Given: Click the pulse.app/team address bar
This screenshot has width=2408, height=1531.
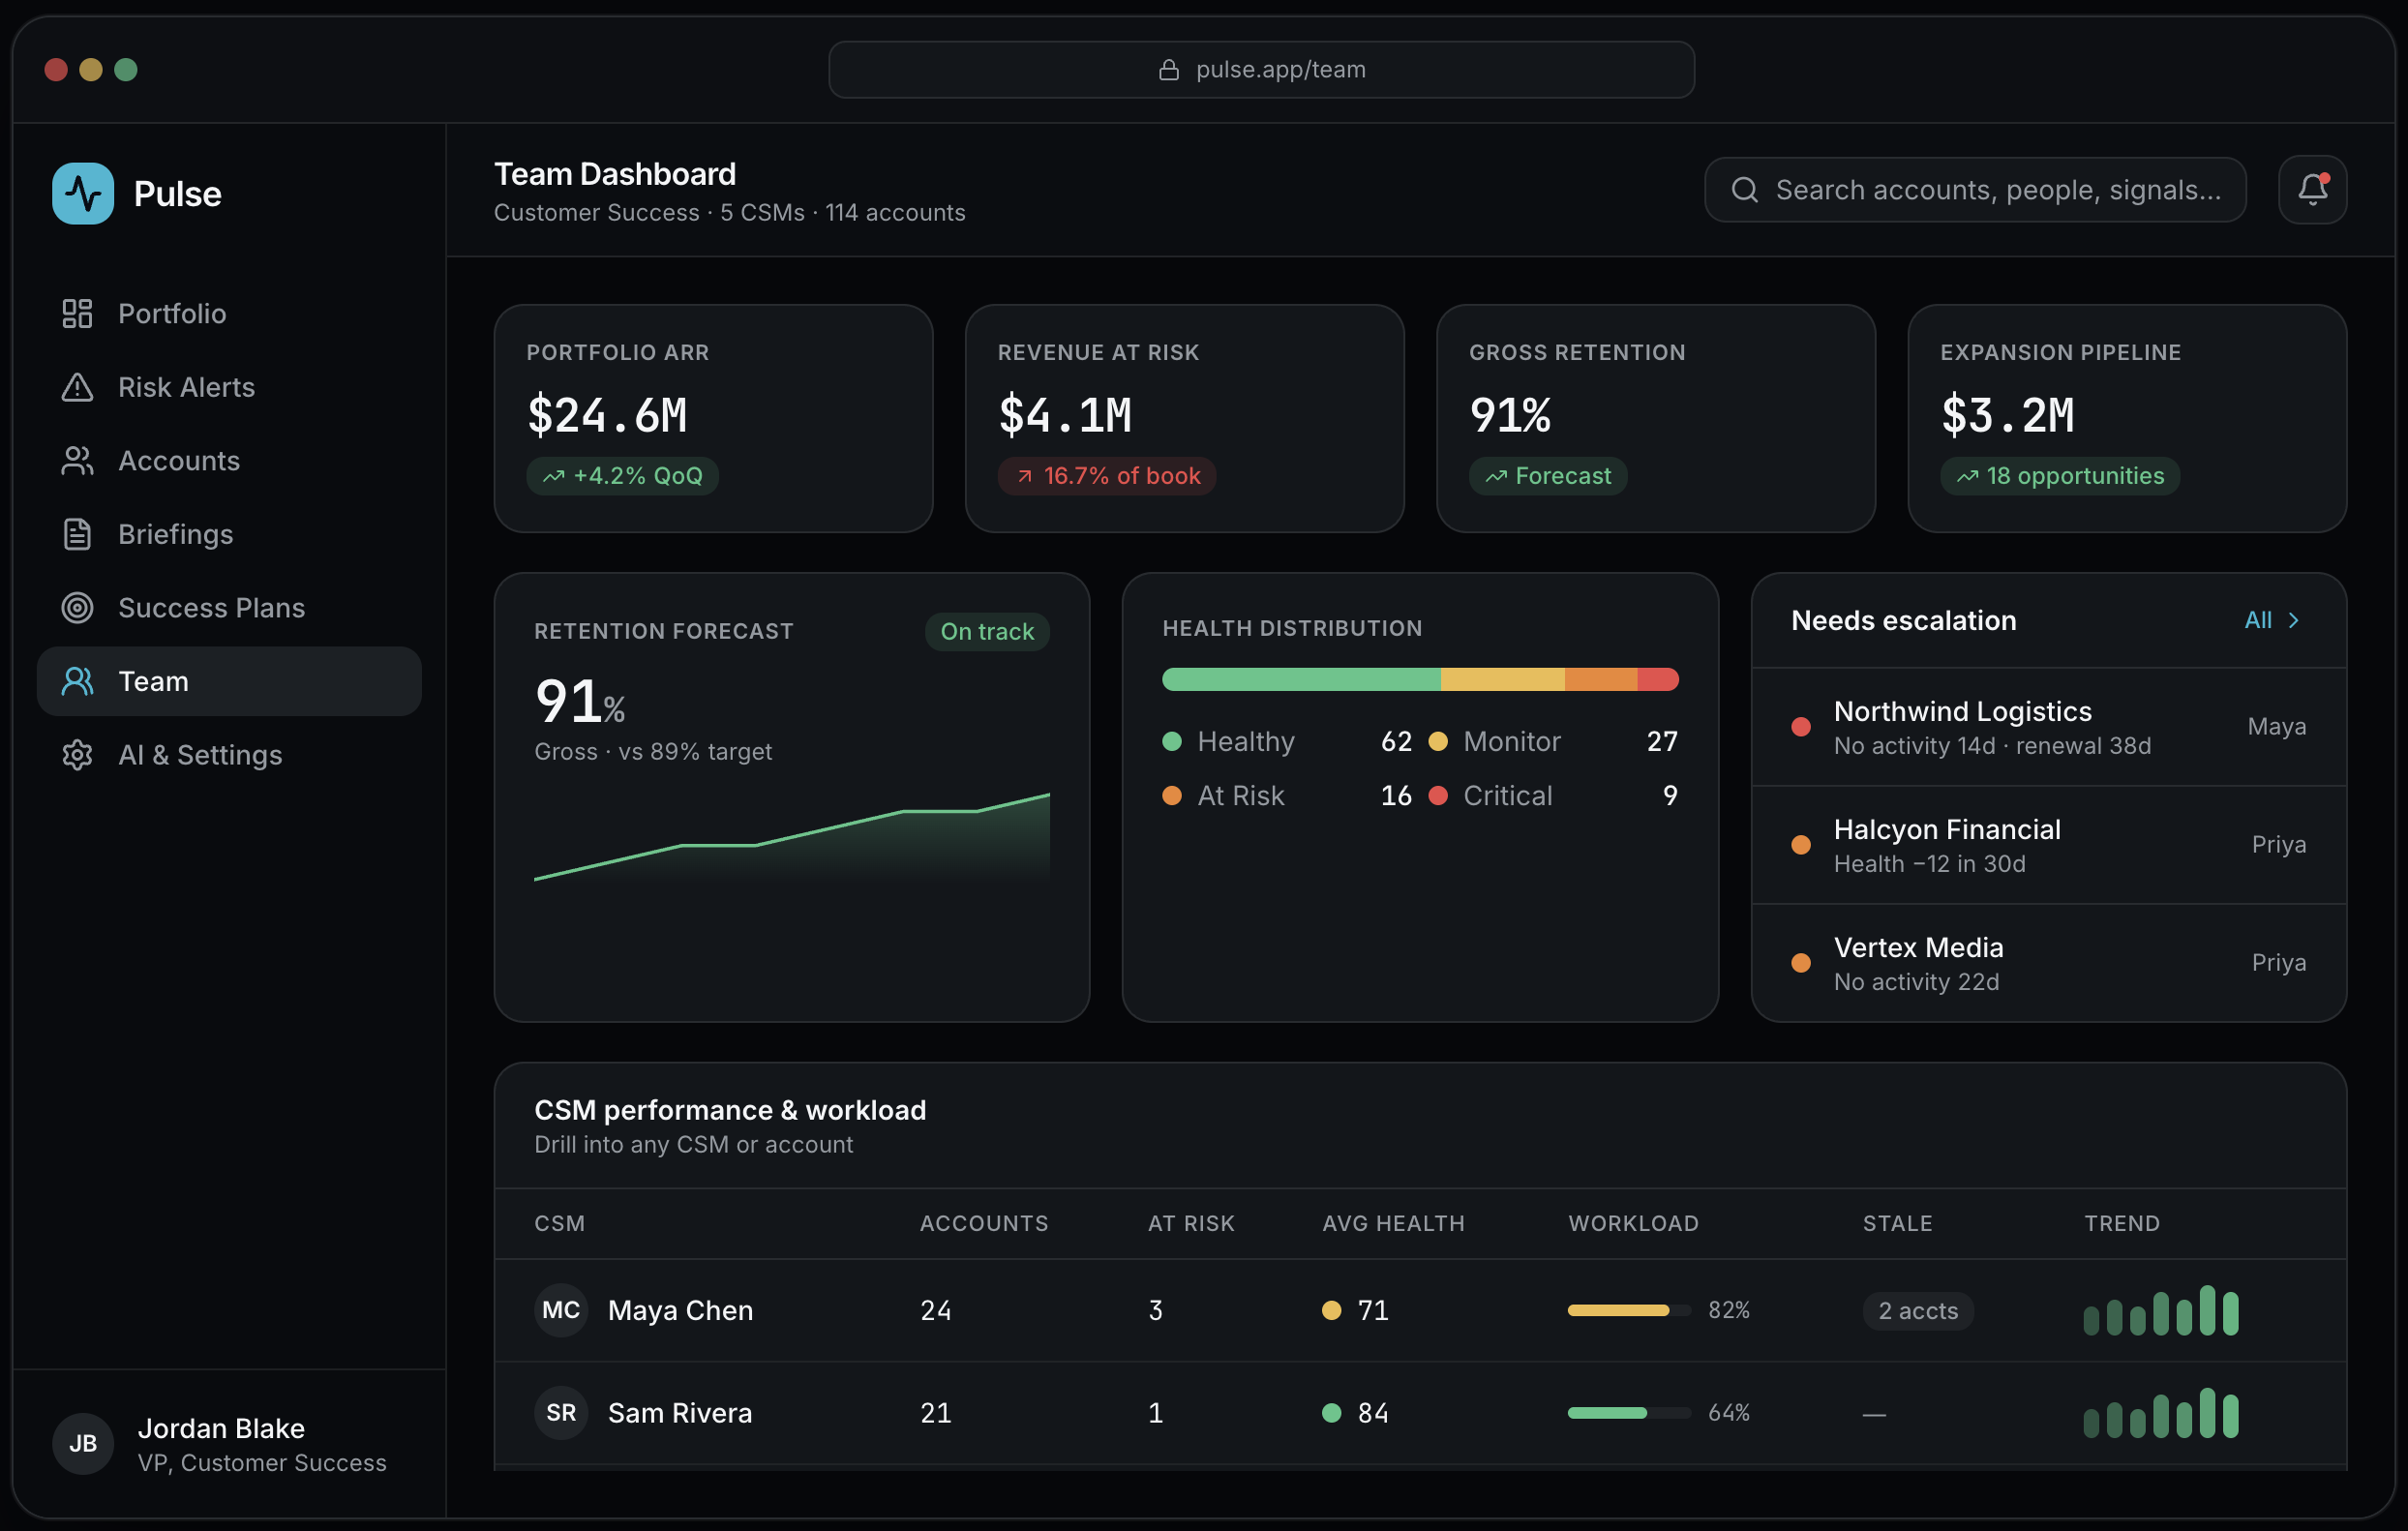Looking at the screenshot, I should 1261,69.
